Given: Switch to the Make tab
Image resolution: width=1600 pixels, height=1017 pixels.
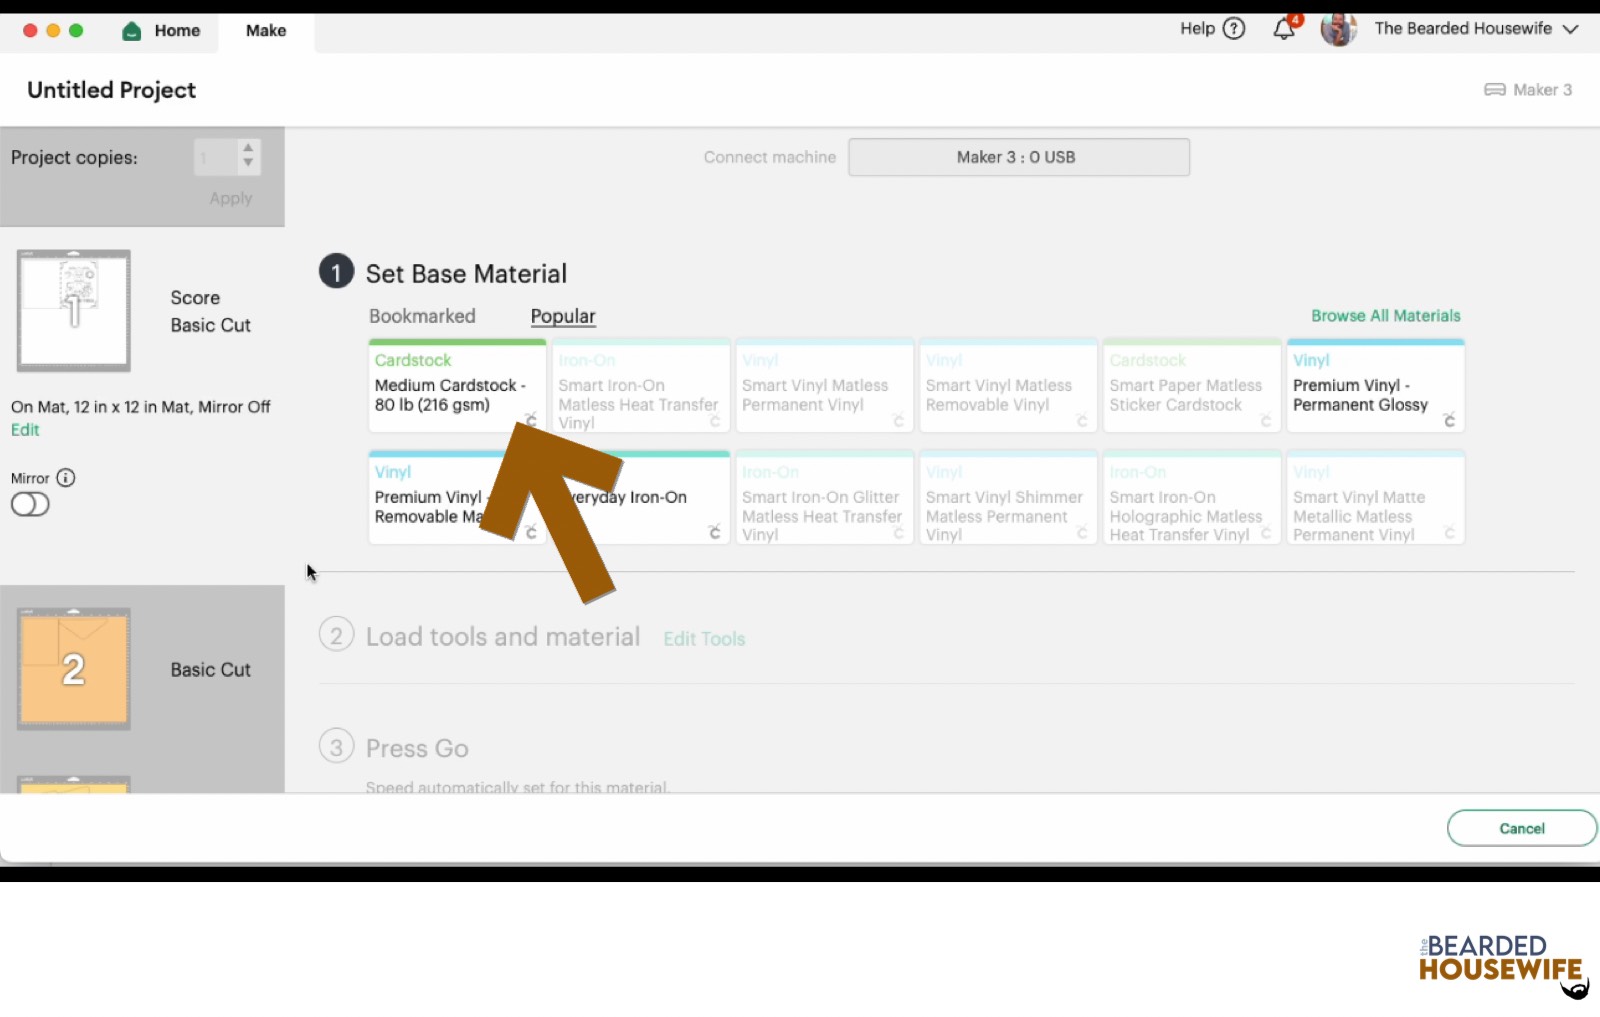Looking at the screenshot, I should [x=266, y=31].
